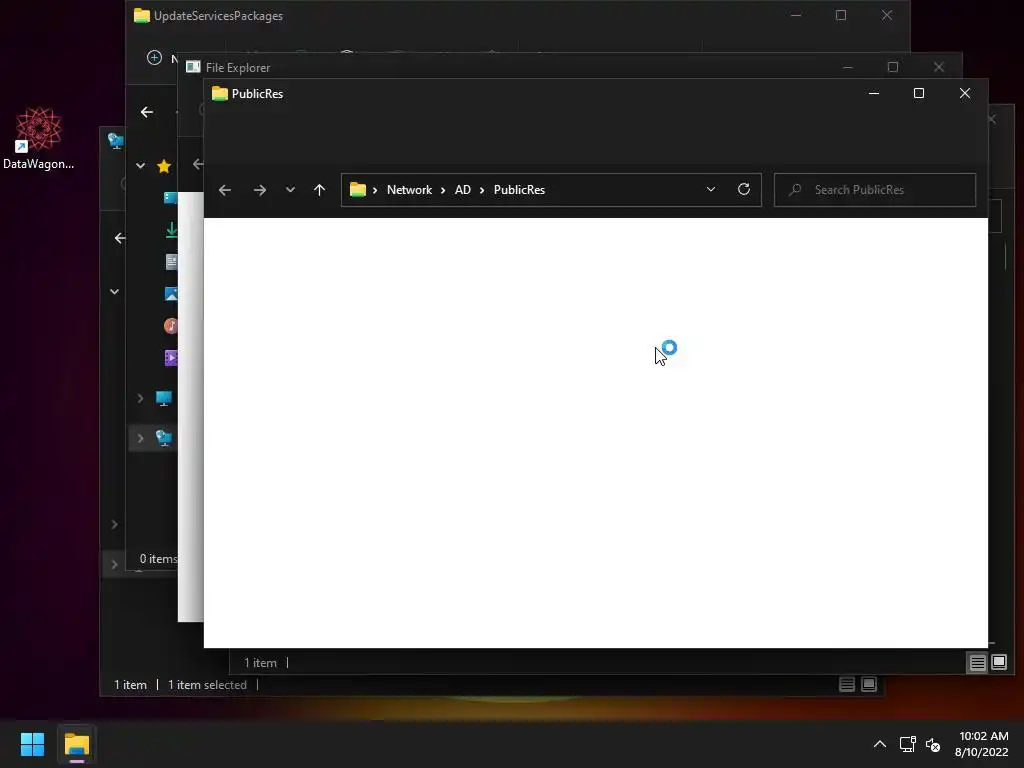Open the clock showing 10:02 AM
The image size is (1024, 768).
[982, 744]
